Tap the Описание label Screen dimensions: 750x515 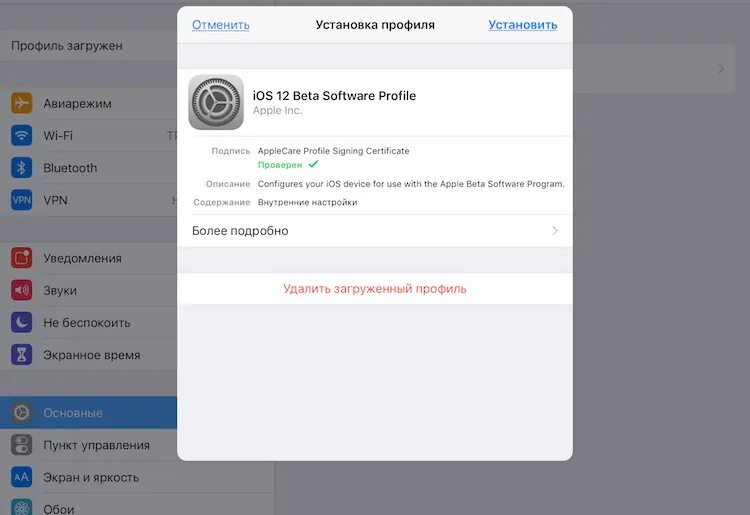228,184
